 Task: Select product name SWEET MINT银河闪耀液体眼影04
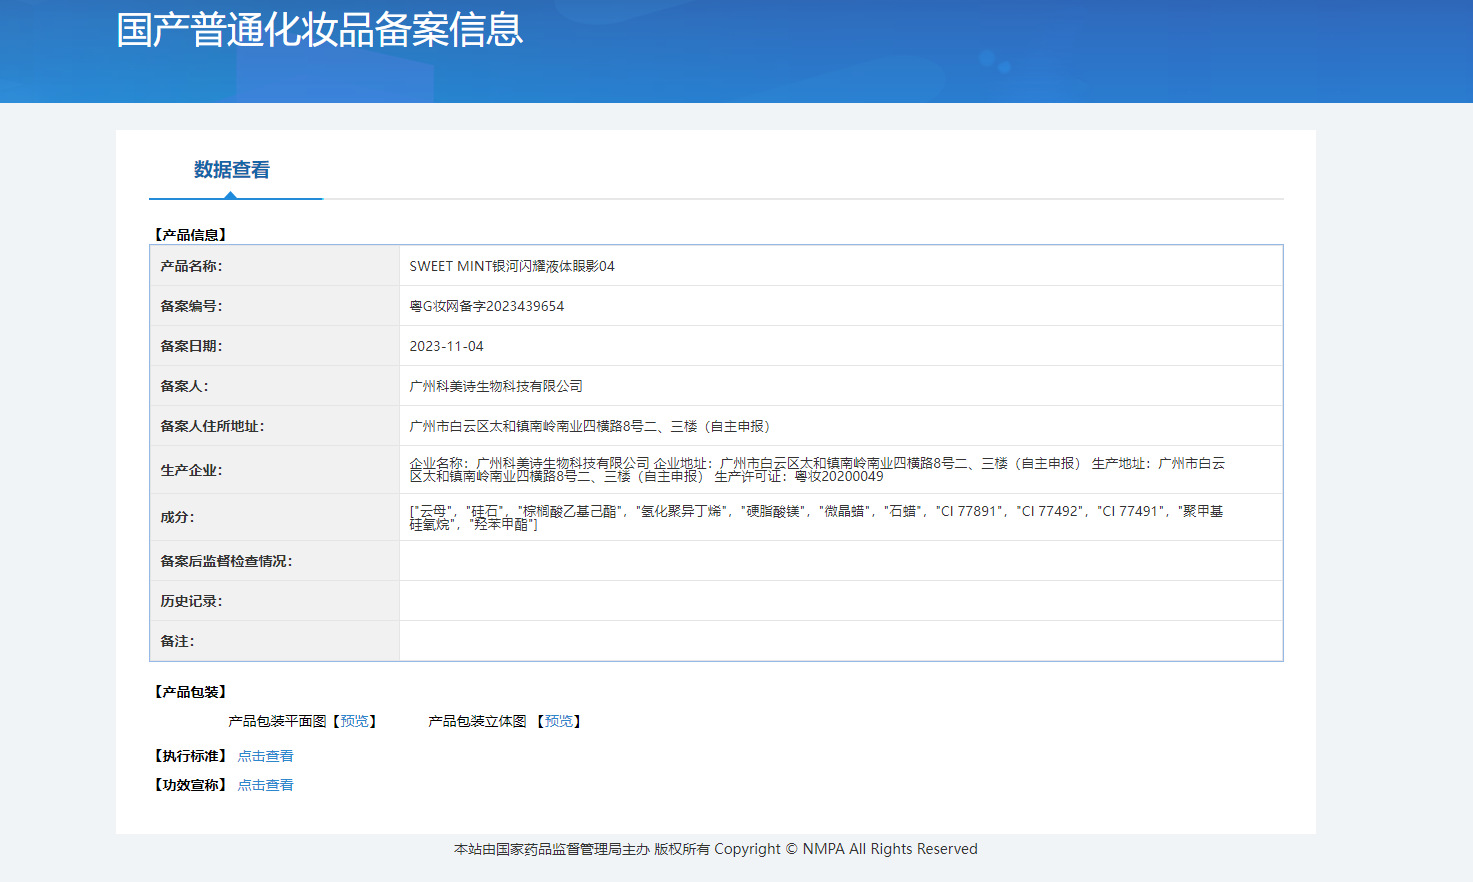tap(512, 266)
